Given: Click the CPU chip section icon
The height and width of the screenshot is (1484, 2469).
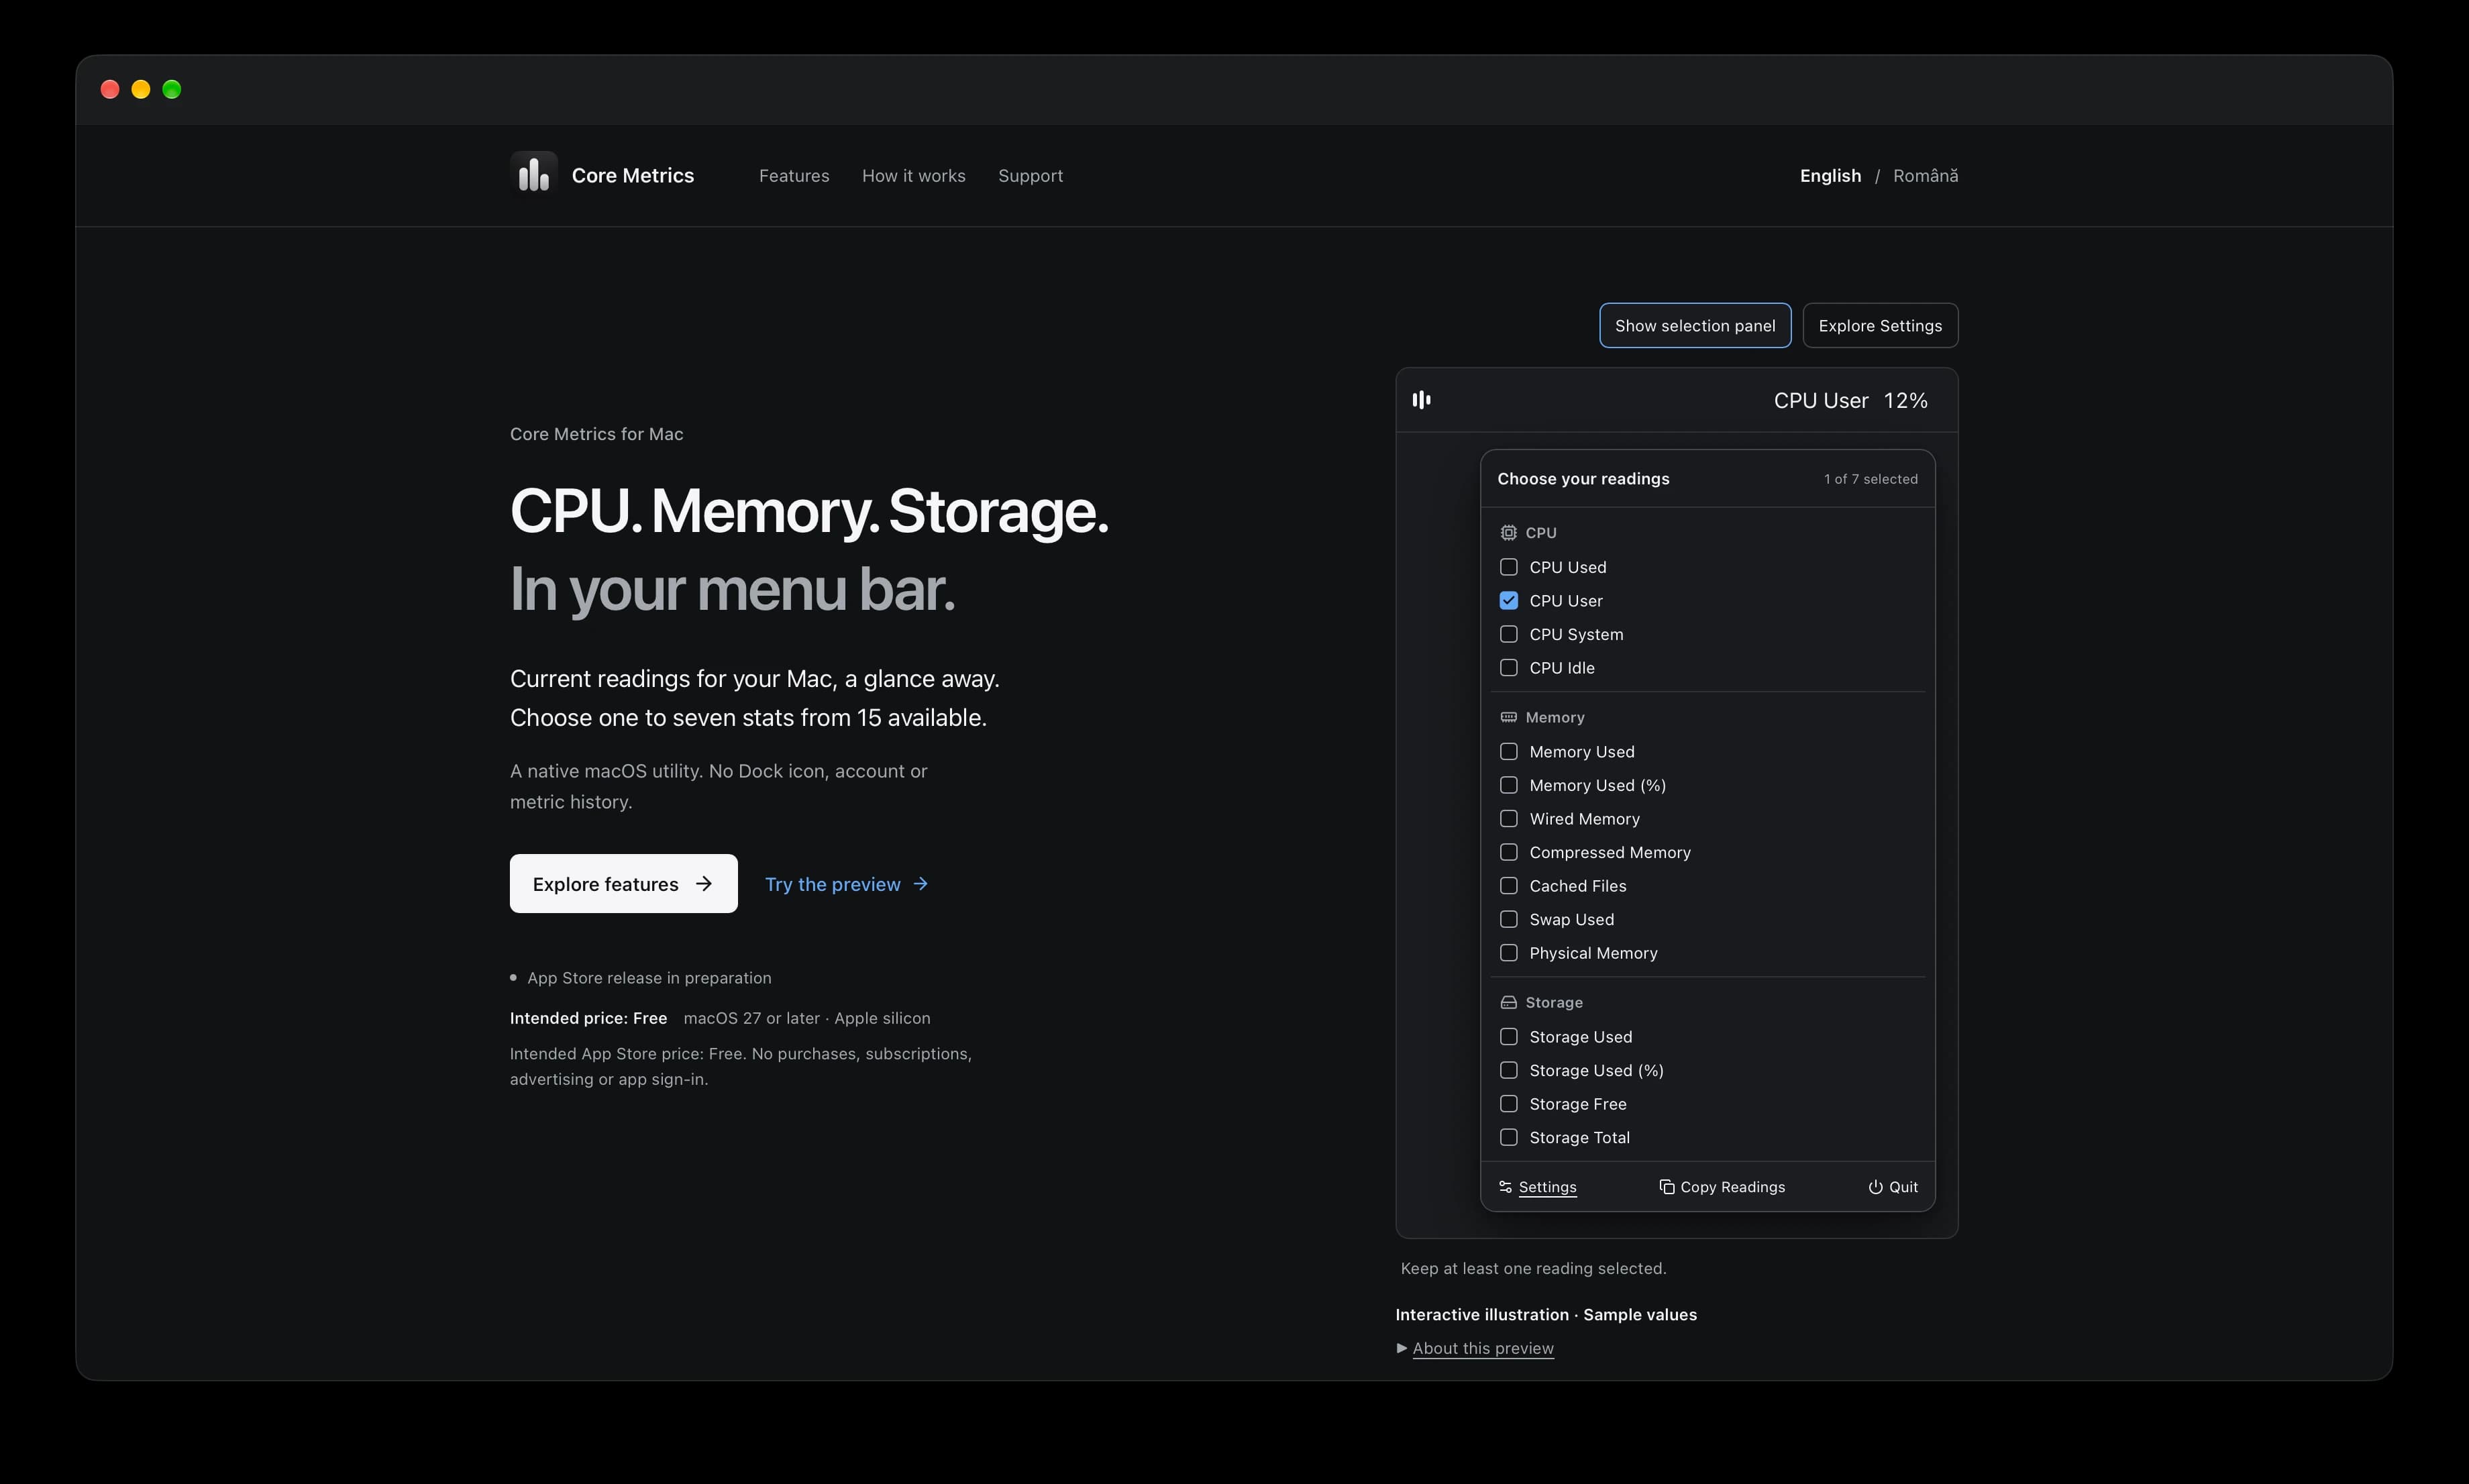Looking at the screenshot, I should point(1508,533).
